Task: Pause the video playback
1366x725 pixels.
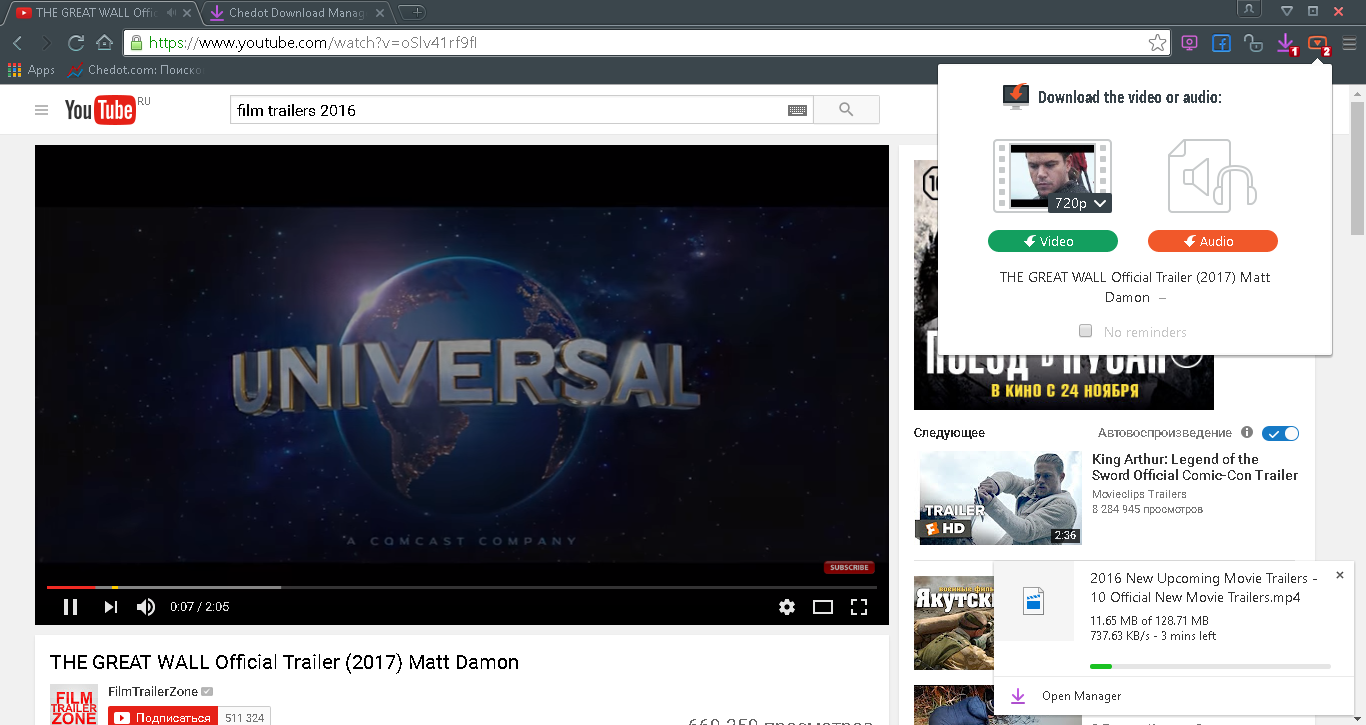Action: coord(70,606)
